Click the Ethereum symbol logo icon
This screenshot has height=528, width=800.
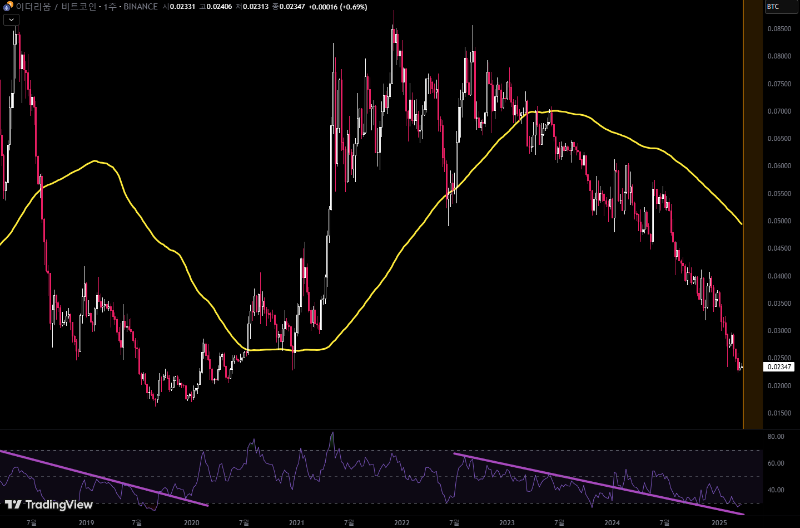6,7
